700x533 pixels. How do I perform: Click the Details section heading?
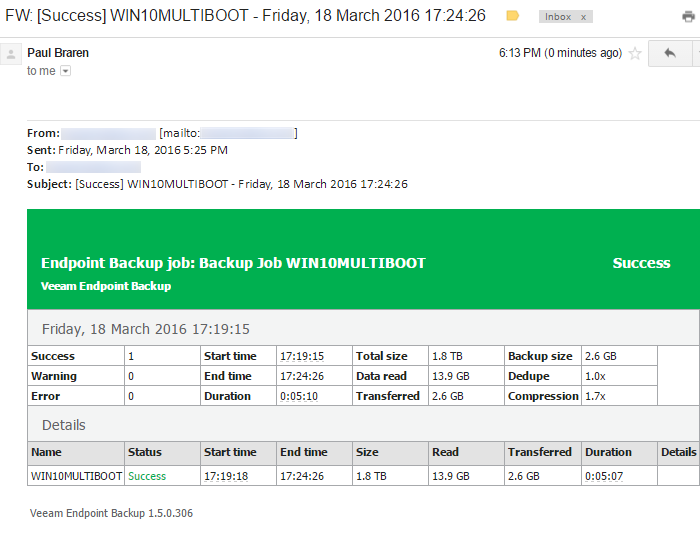click(x=63, y=425)
